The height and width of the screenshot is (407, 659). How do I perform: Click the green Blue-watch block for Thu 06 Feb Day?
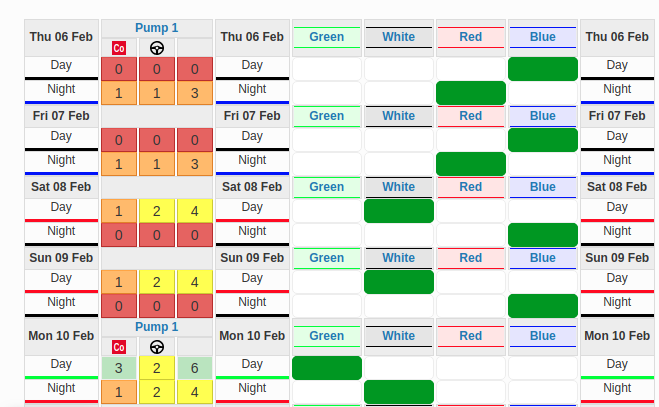pos(542,69)
